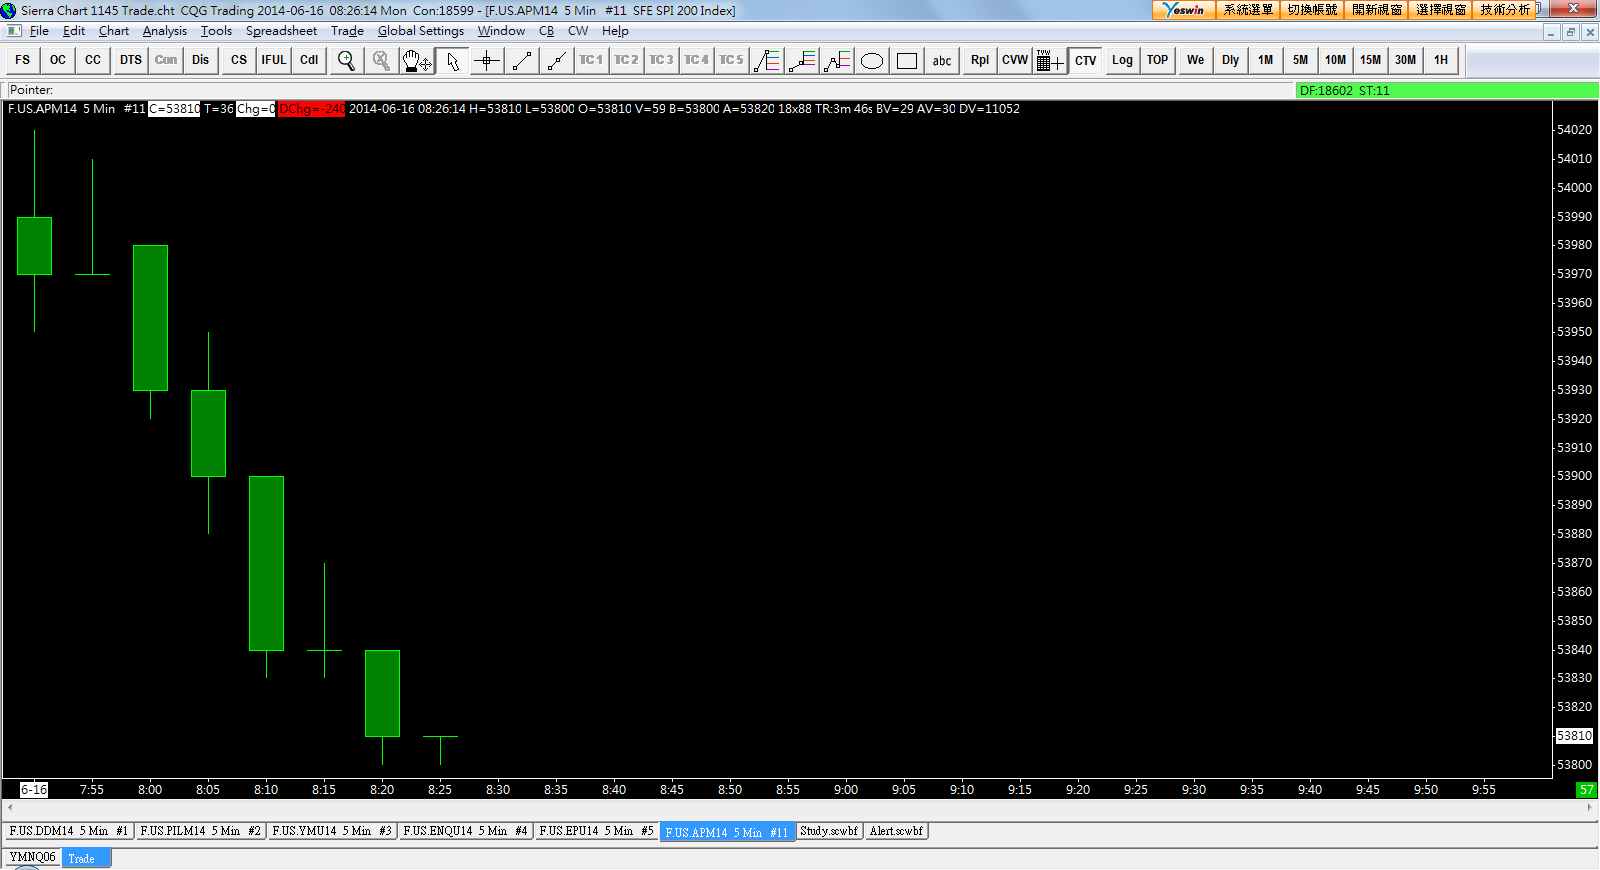Viewport: 1600px width, 870px height.
Task: Click the IFUL toolbar button
Action: (x=274, y=60)
